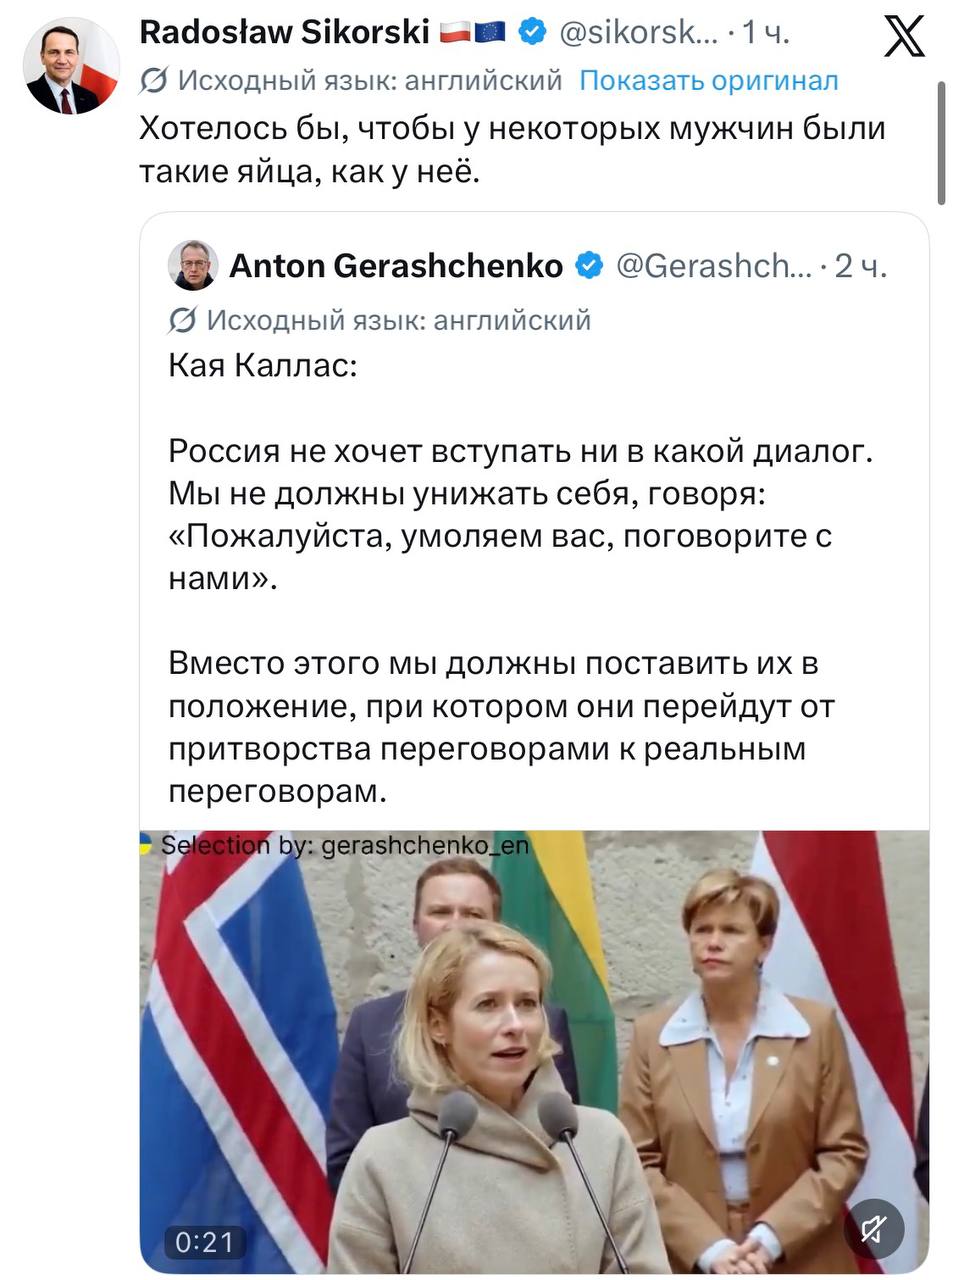Click the Anton Gerashchenko display name
953x1280 pixels.
pos(396,266)
